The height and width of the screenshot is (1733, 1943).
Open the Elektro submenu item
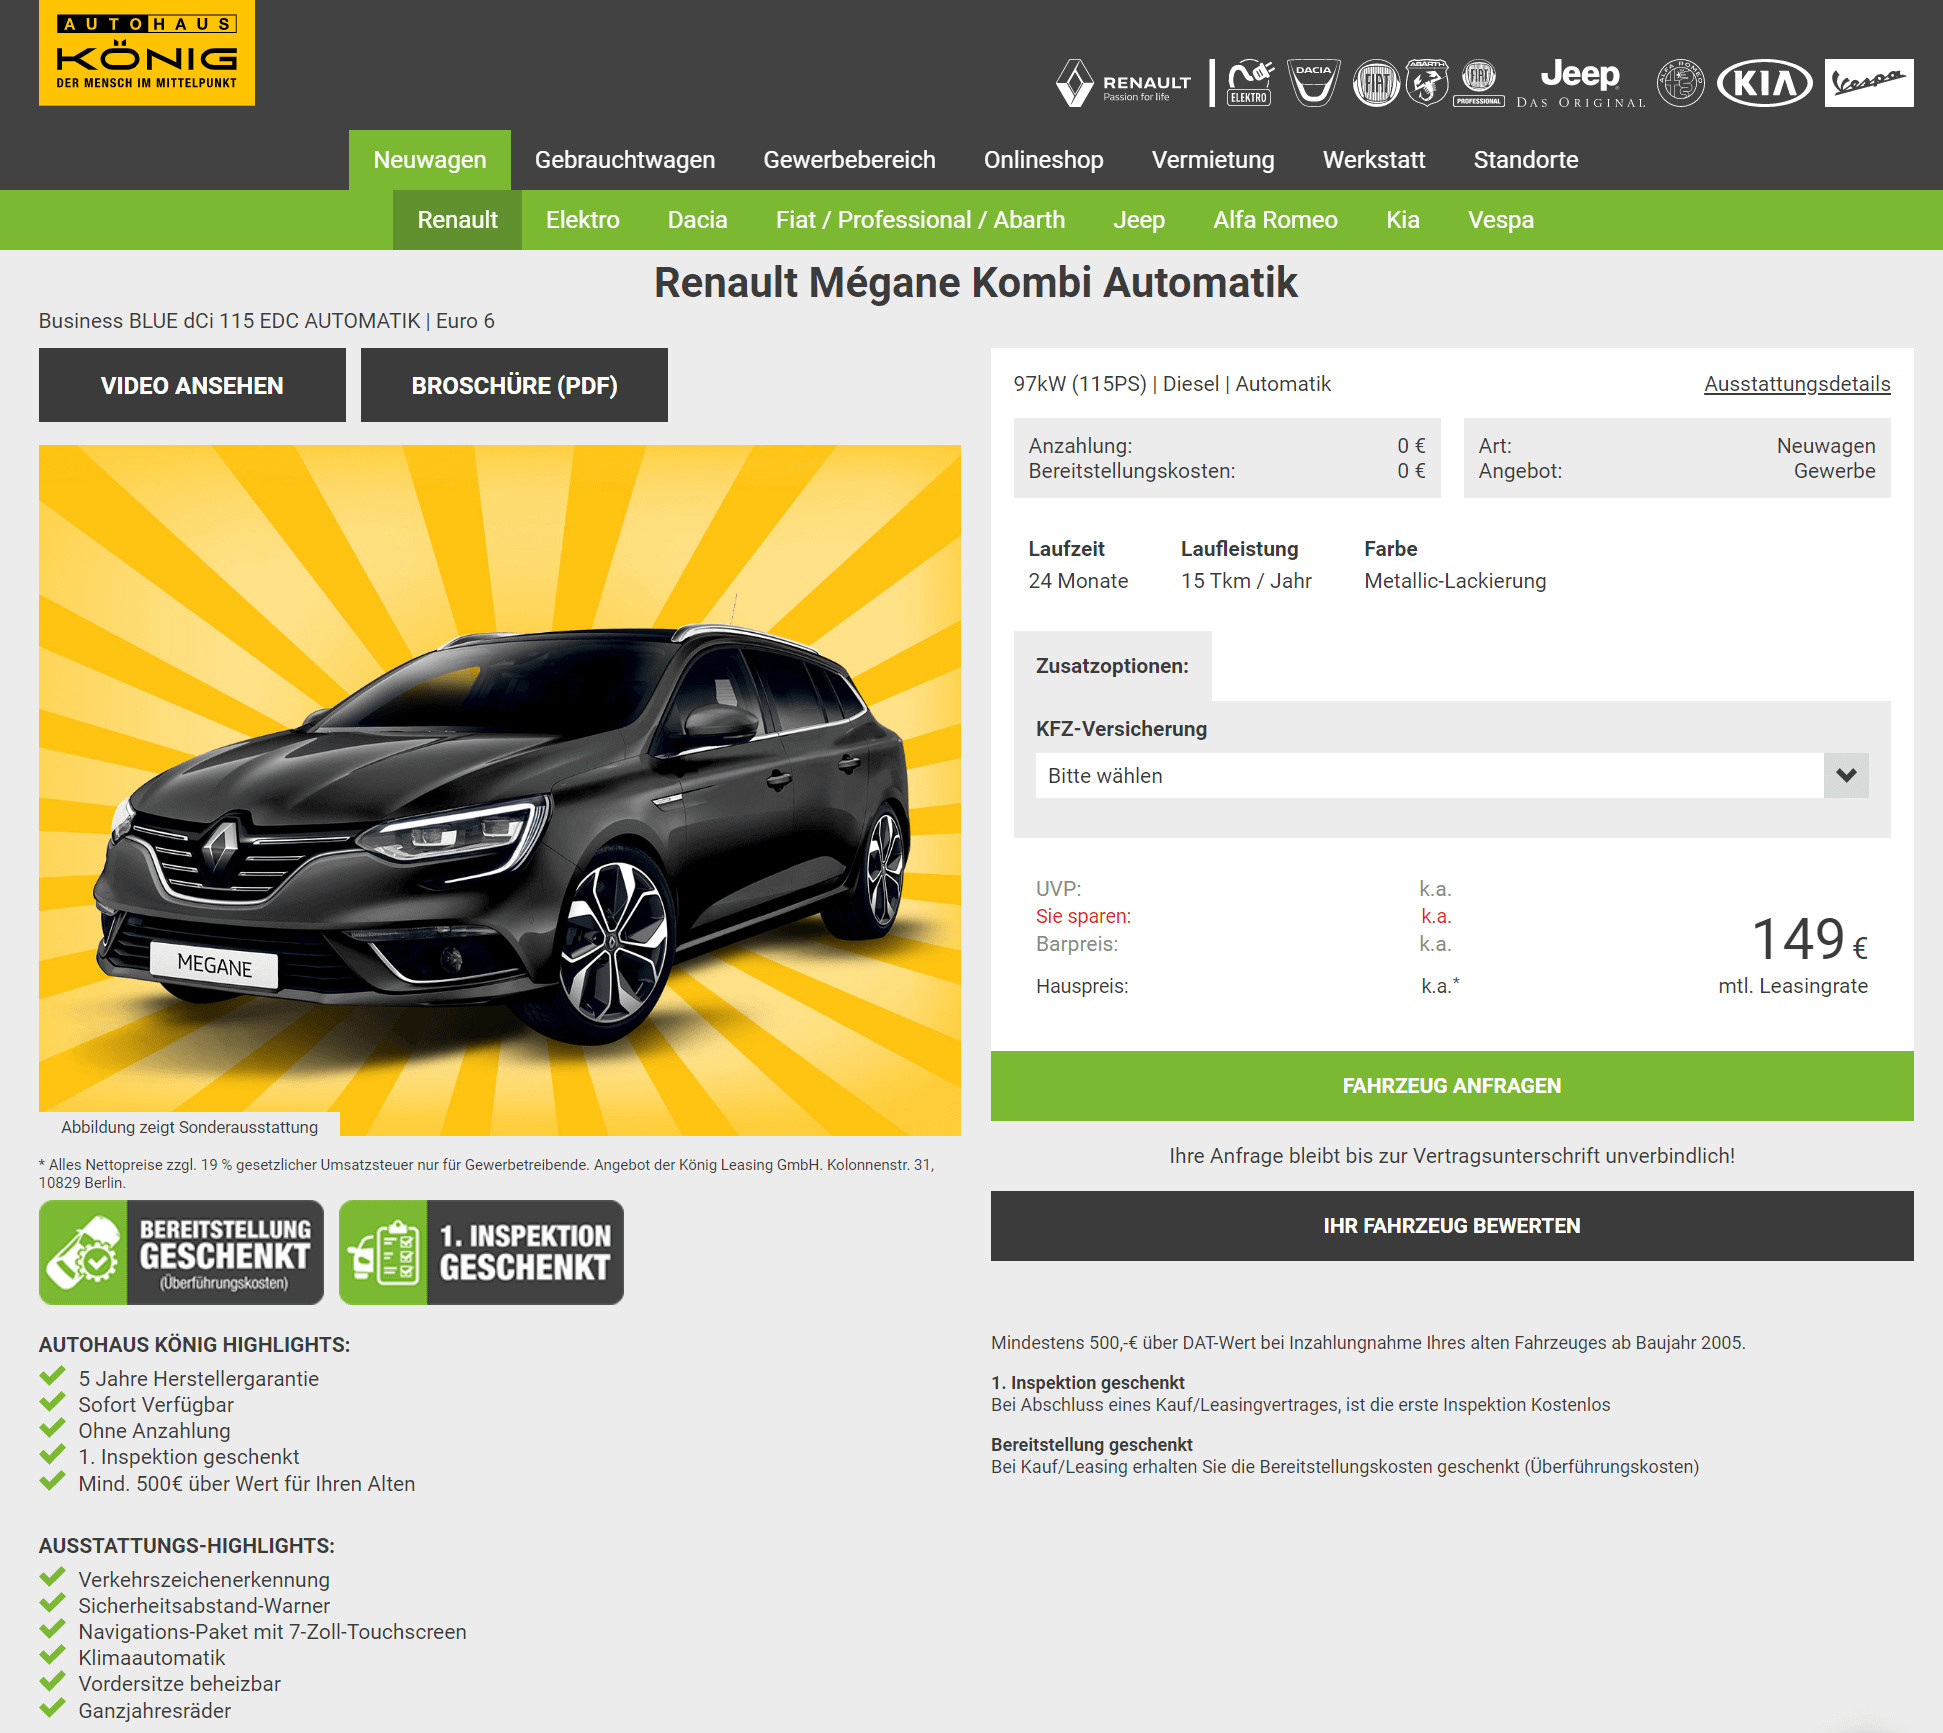click(x=583, y=220)
